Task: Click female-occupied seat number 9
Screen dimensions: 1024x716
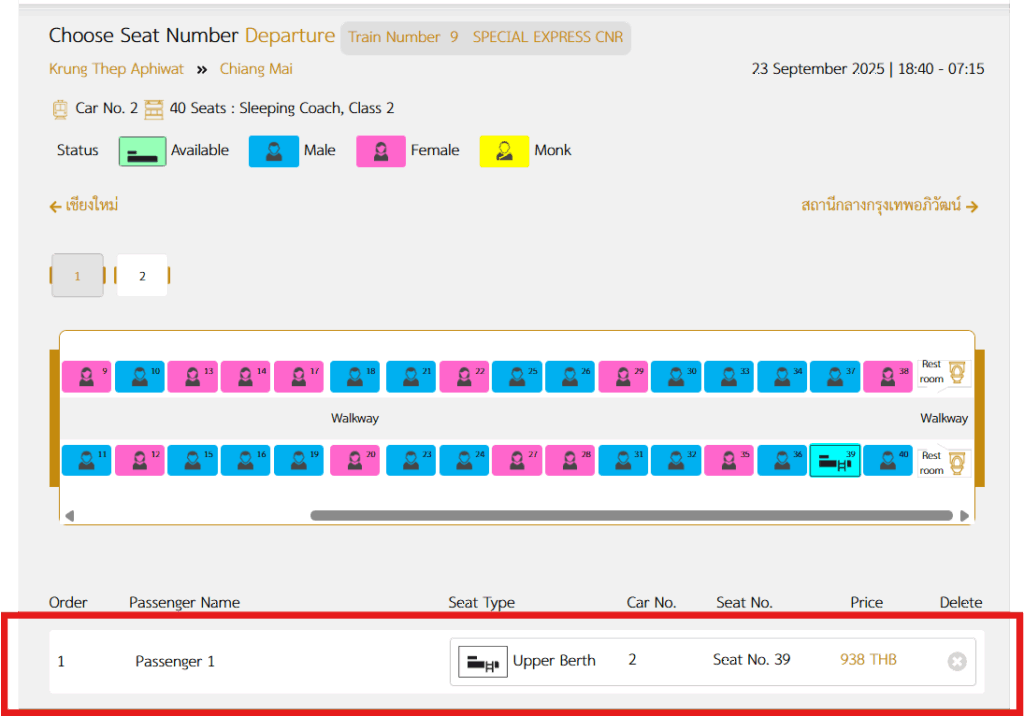Action: (x=87, y=377)
